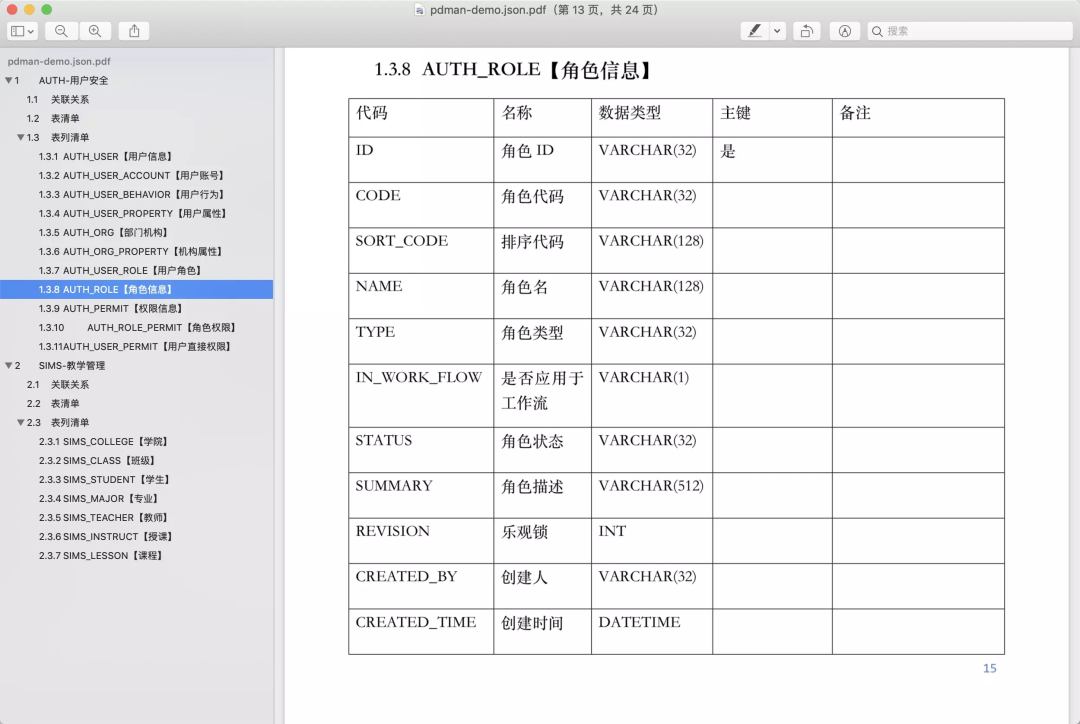Collapse the 1.3 表列清单 disclosure triangle
The image size is (1080, 724).
point(21,137)
